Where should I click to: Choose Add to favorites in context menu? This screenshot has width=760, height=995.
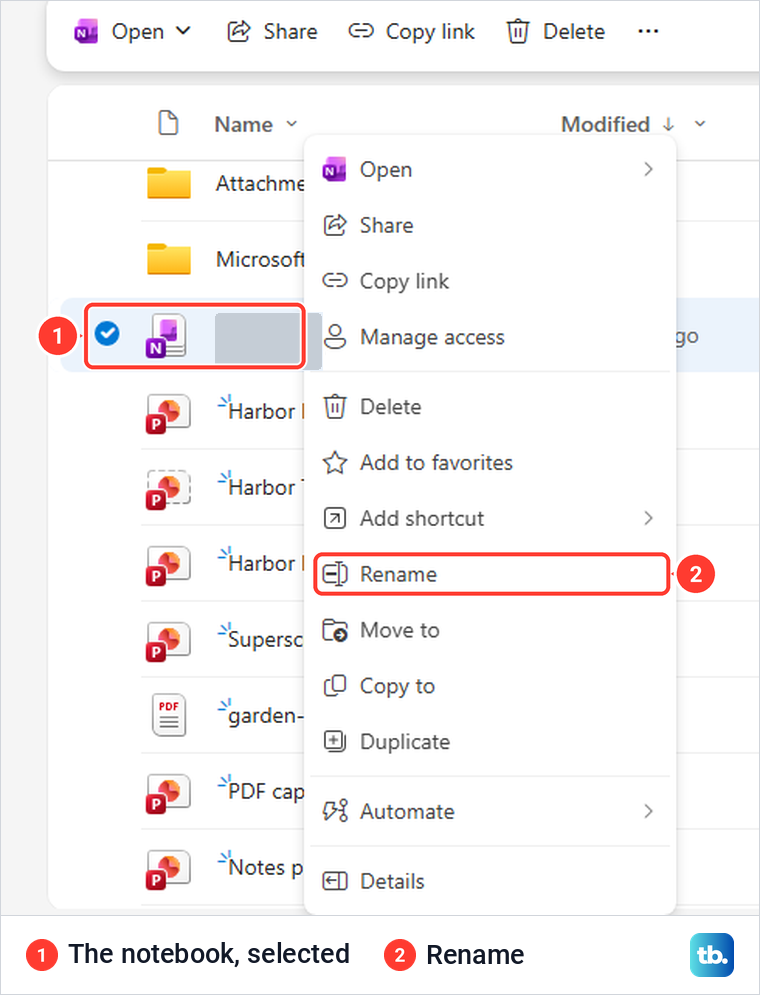[x=489, y=463]
